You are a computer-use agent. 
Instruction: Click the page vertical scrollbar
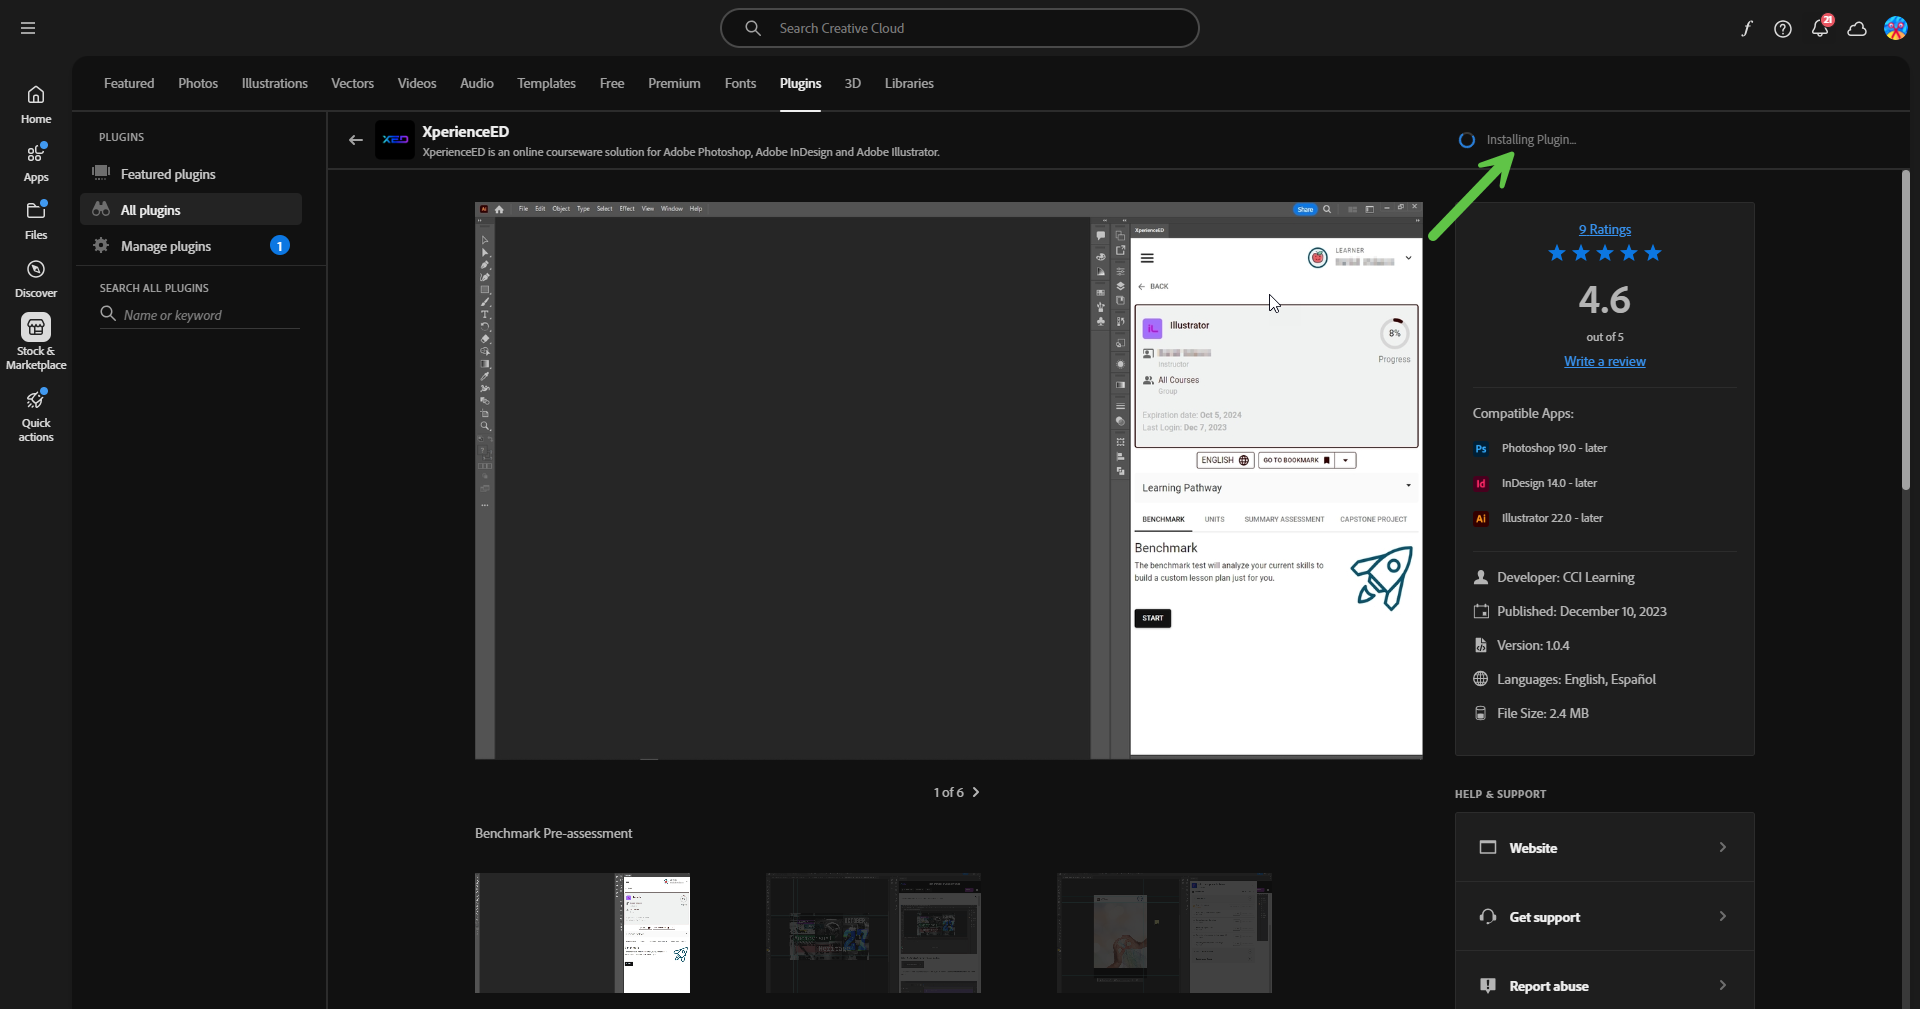(1906, 330)
